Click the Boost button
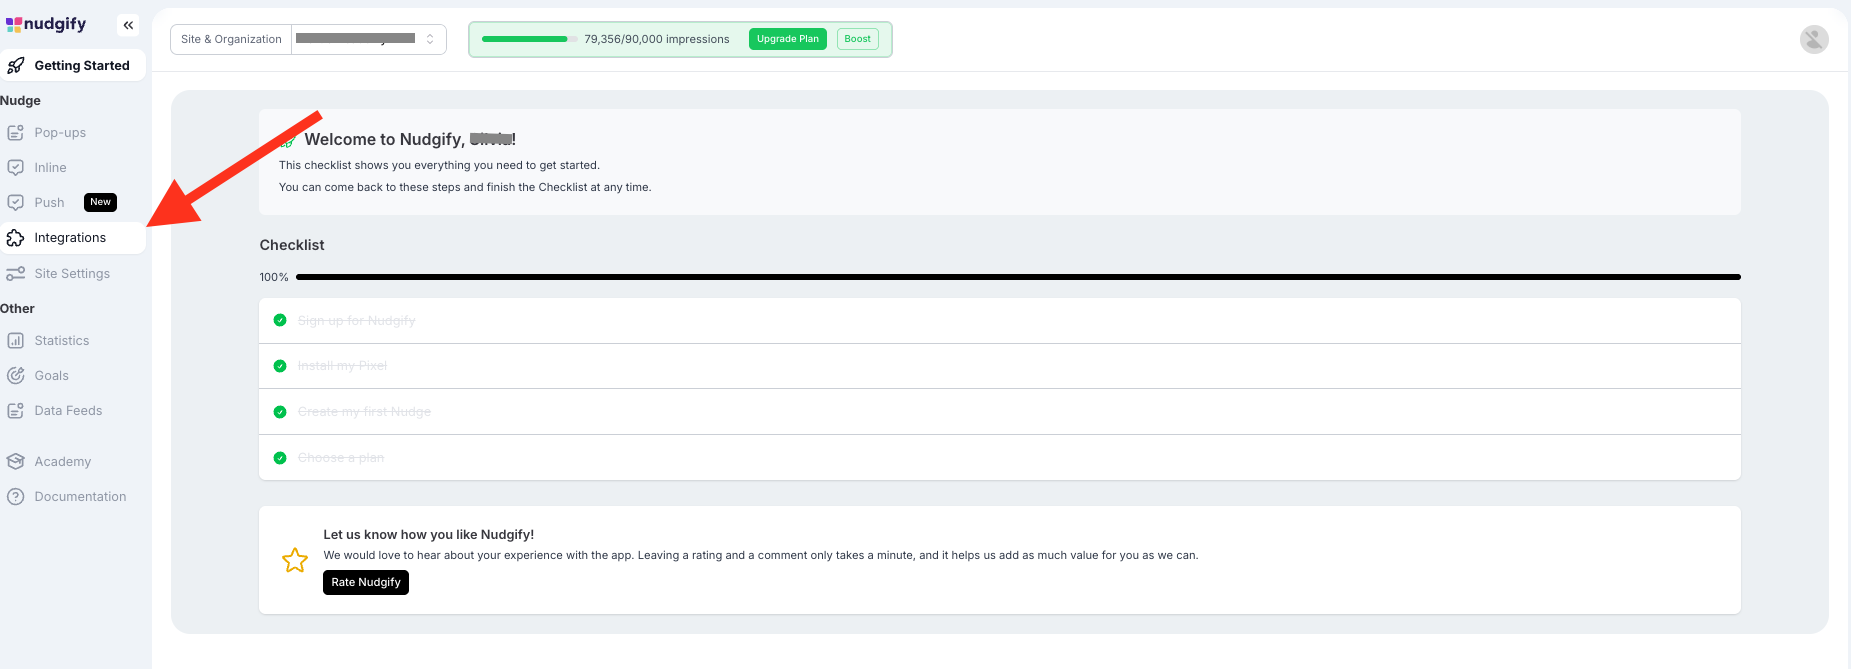This screenshot has height=669, width=1851. point(857,39)
